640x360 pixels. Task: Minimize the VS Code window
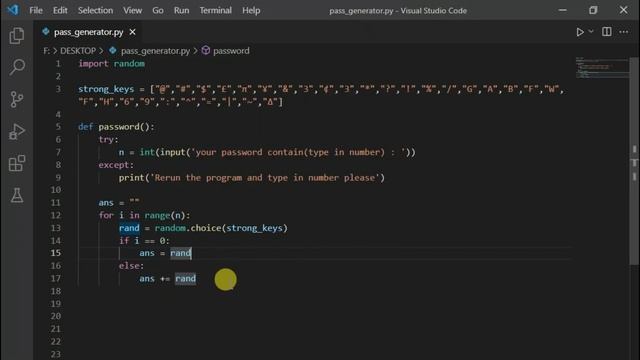click(x=562, y=10)
